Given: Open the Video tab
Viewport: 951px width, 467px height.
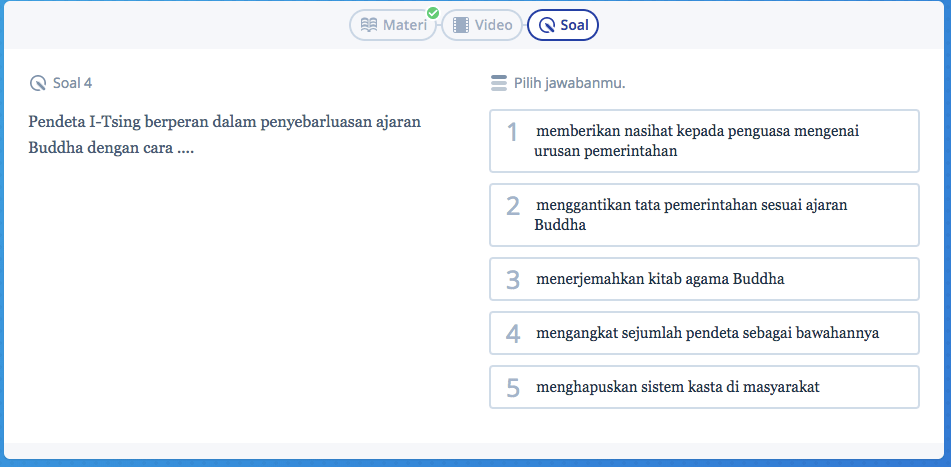Looking at the screenshot, I should point(482,25).
